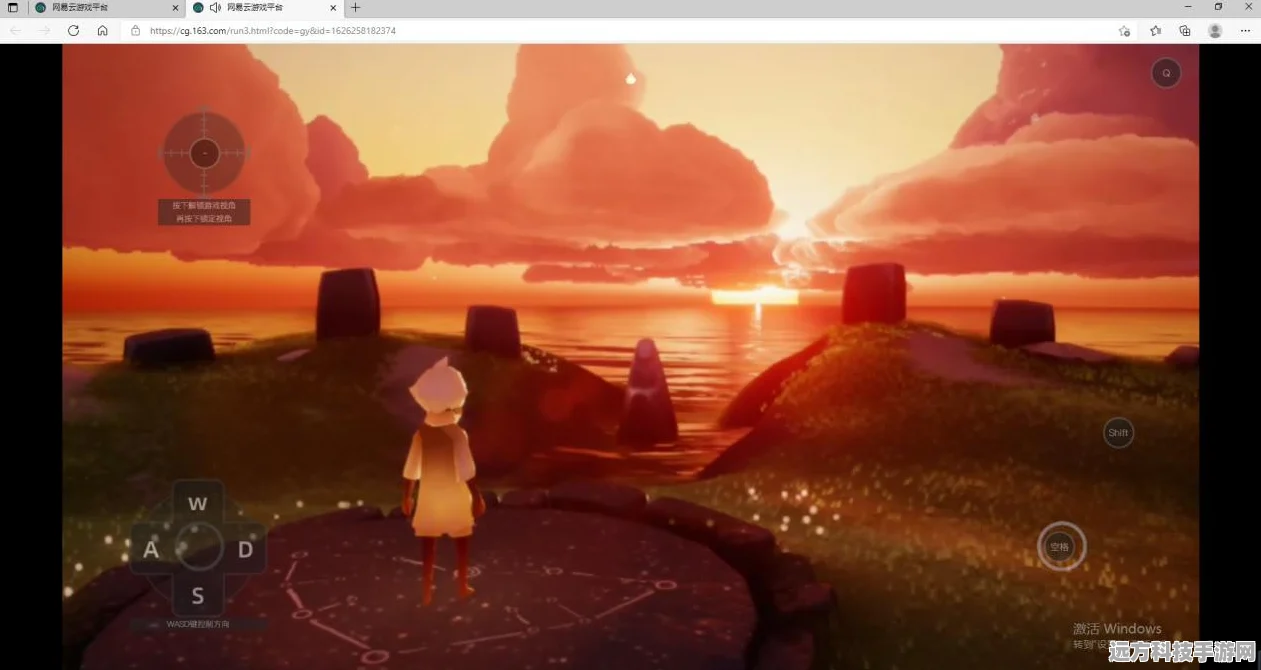1261x670 pixels.
Task: Click the small white flame cursor icon
Action: pyautogui.click(x=630, y=78)
